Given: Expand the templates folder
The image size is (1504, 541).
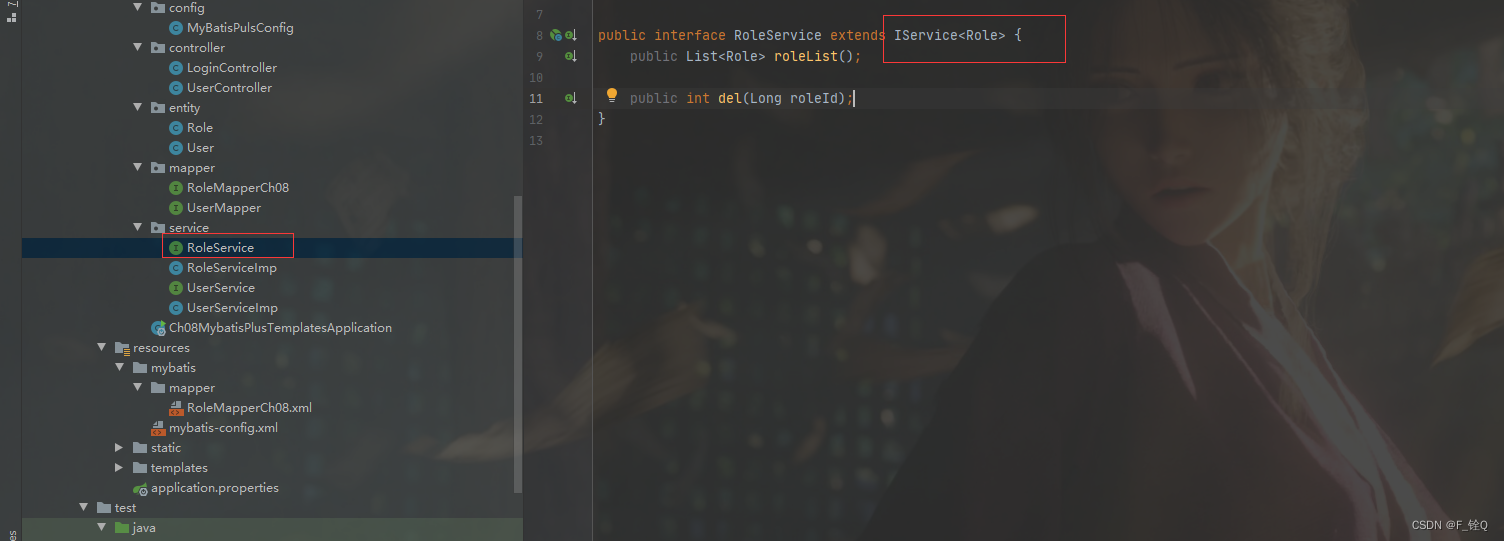Looking at the screenshot, I should pos(121,468).
